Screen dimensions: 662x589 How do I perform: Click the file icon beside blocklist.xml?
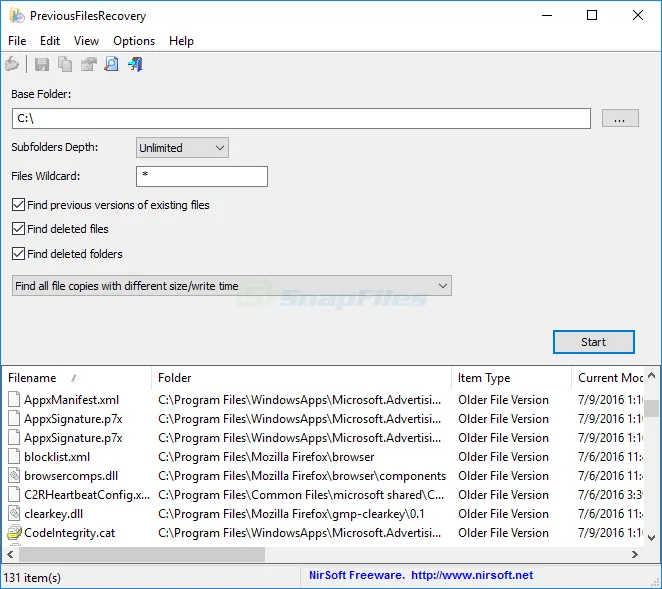click(x=14, y=457)
